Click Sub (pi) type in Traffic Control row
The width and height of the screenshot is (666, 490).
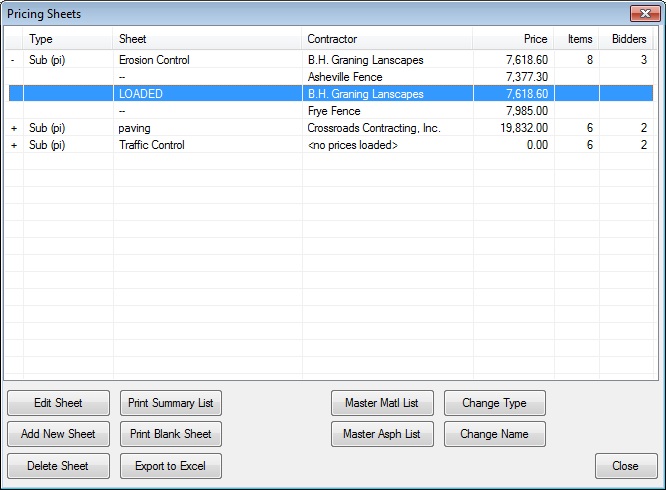pos(47,145)
